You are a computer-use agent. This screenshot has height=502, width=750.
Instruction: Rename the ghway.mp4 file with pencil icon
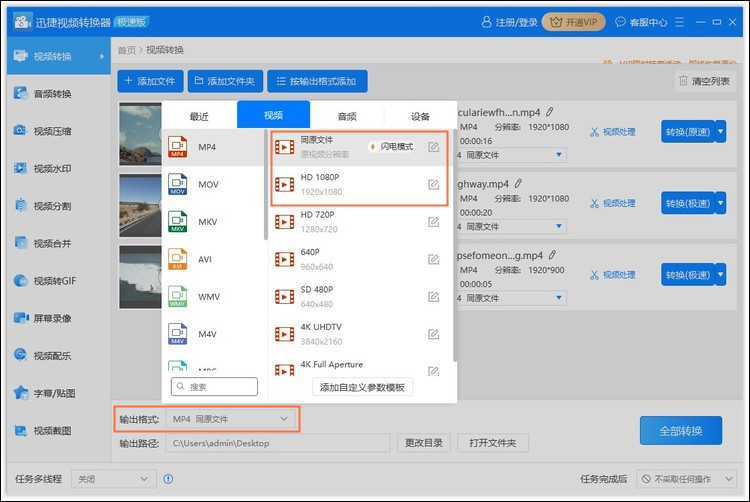tap(518, 183)
